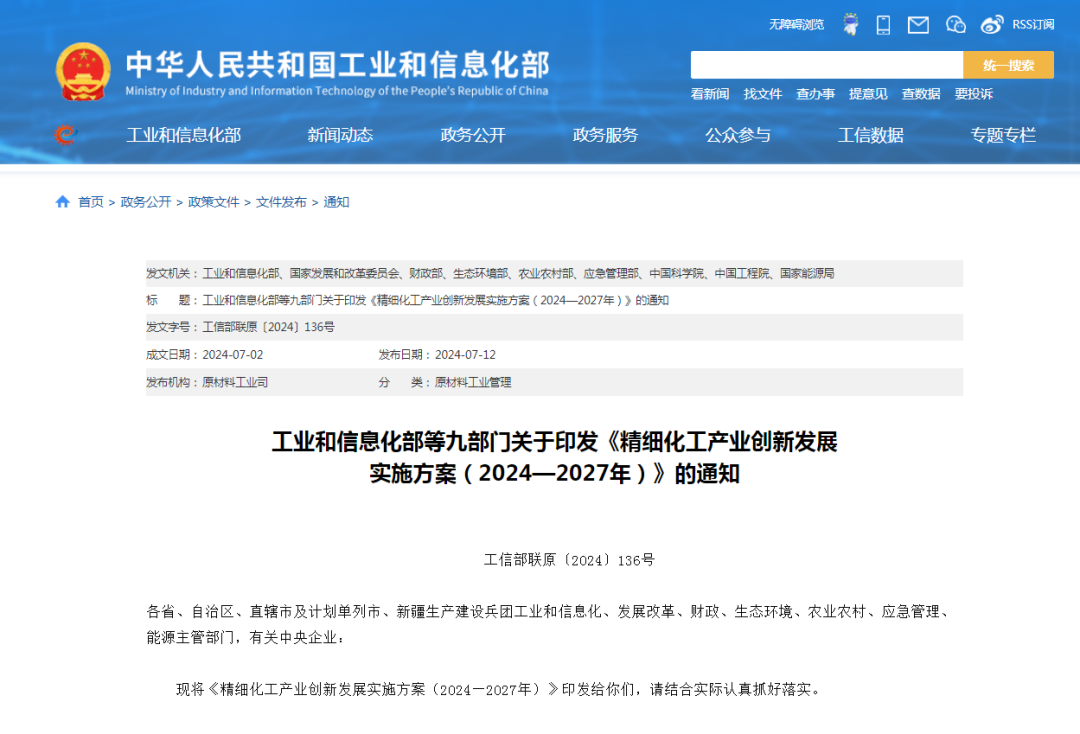
Task: Open the 新闻动态 menu
Action: [x=340, y=135]
